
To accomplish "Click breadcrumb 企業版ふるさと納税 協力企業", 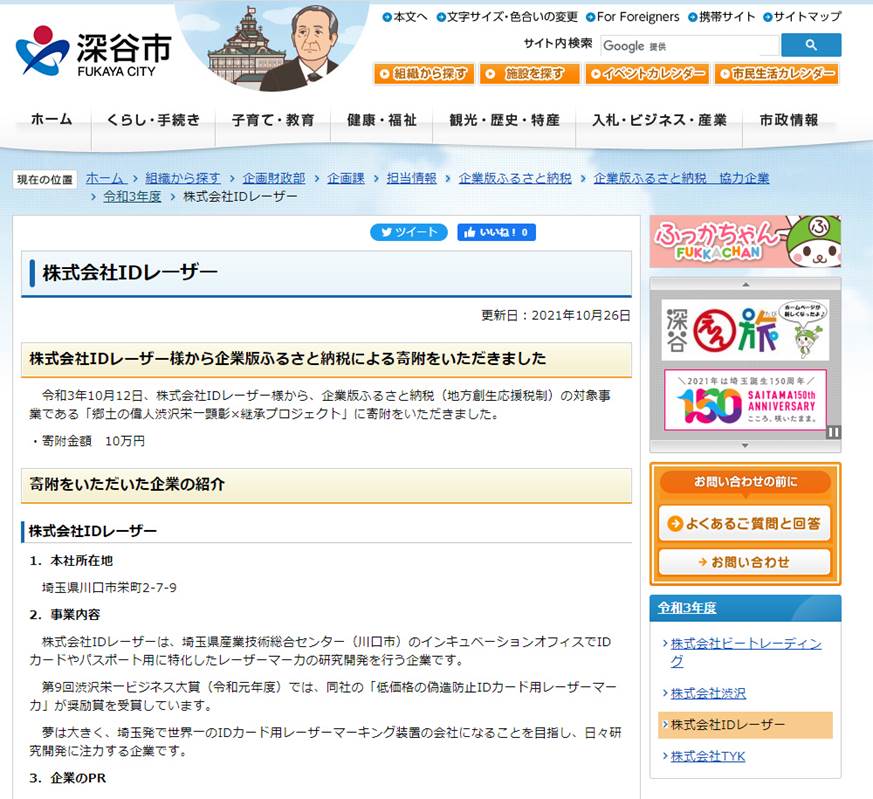I will click(x=681, y=178).
